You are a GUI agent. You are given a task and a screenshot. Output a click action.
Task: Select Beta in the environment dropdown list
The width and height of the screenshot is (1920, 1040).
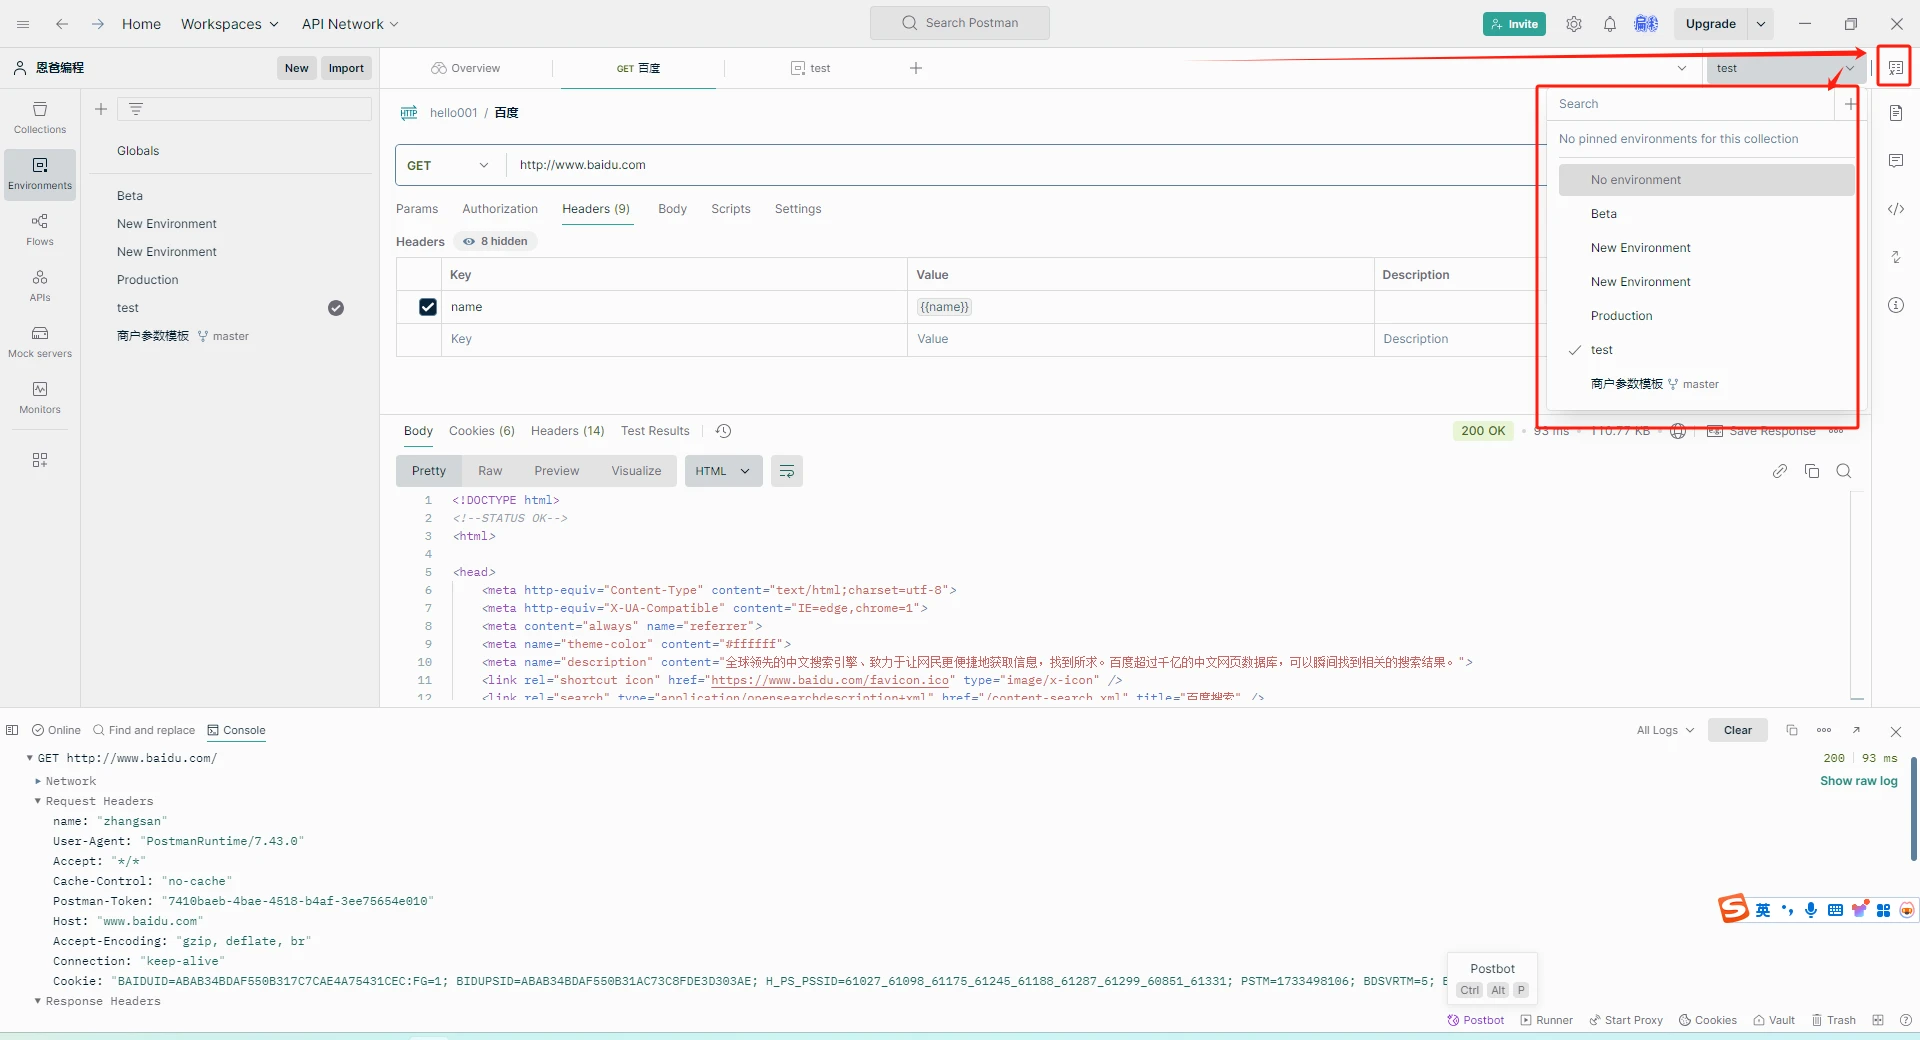[x=1706, y=214]
